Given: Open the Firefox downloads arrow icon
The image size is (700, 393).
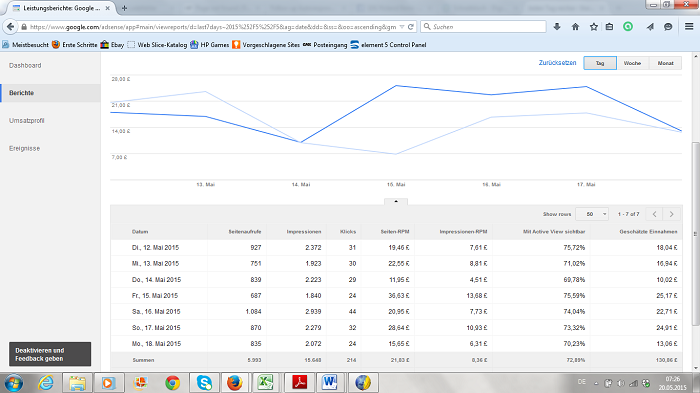Looking at the screenshot, I should pyautogui.click(x=557, y=27).
